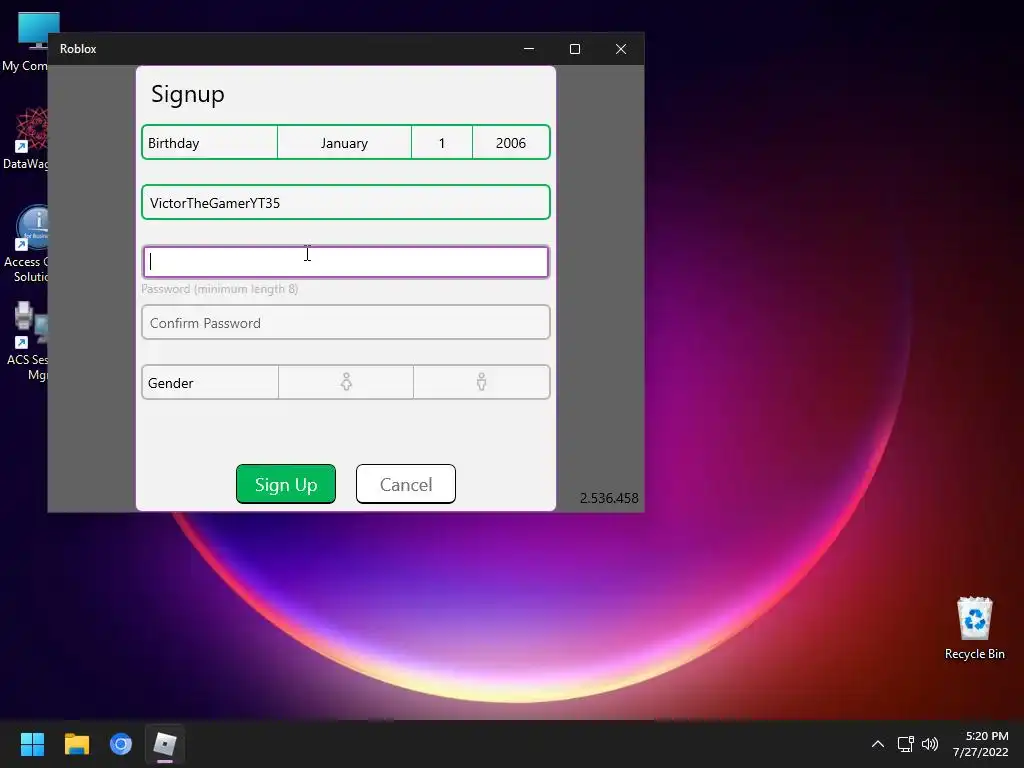Open the birthday year dropdown showing 2006

(x=511, y=142)
